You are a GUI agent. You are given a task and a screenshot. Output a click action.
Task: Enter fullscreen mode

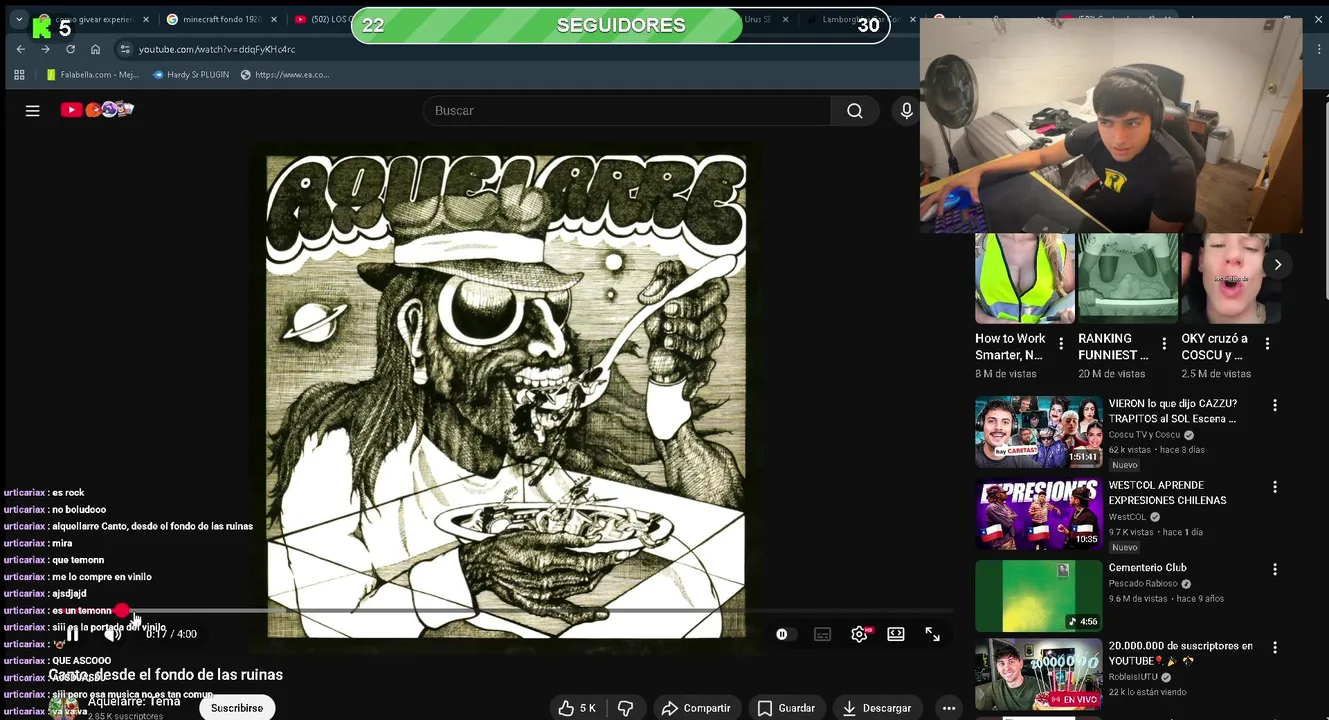932,634
